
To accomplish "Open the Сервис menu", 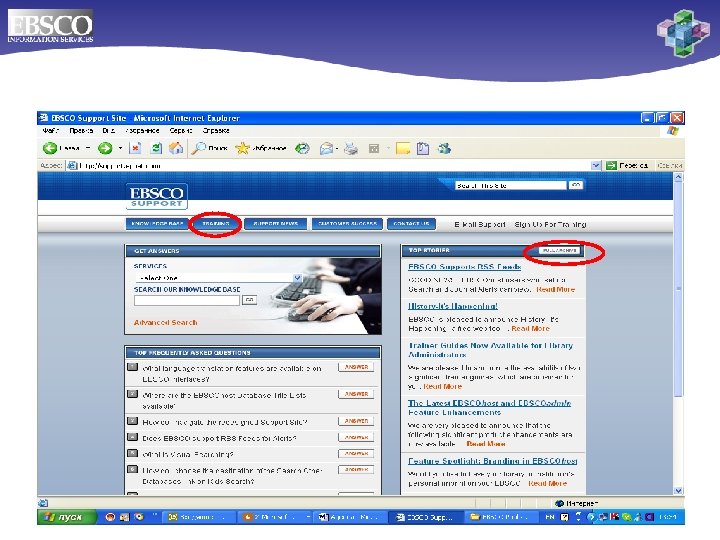I will pyautogui.click(x=180, y=131).
